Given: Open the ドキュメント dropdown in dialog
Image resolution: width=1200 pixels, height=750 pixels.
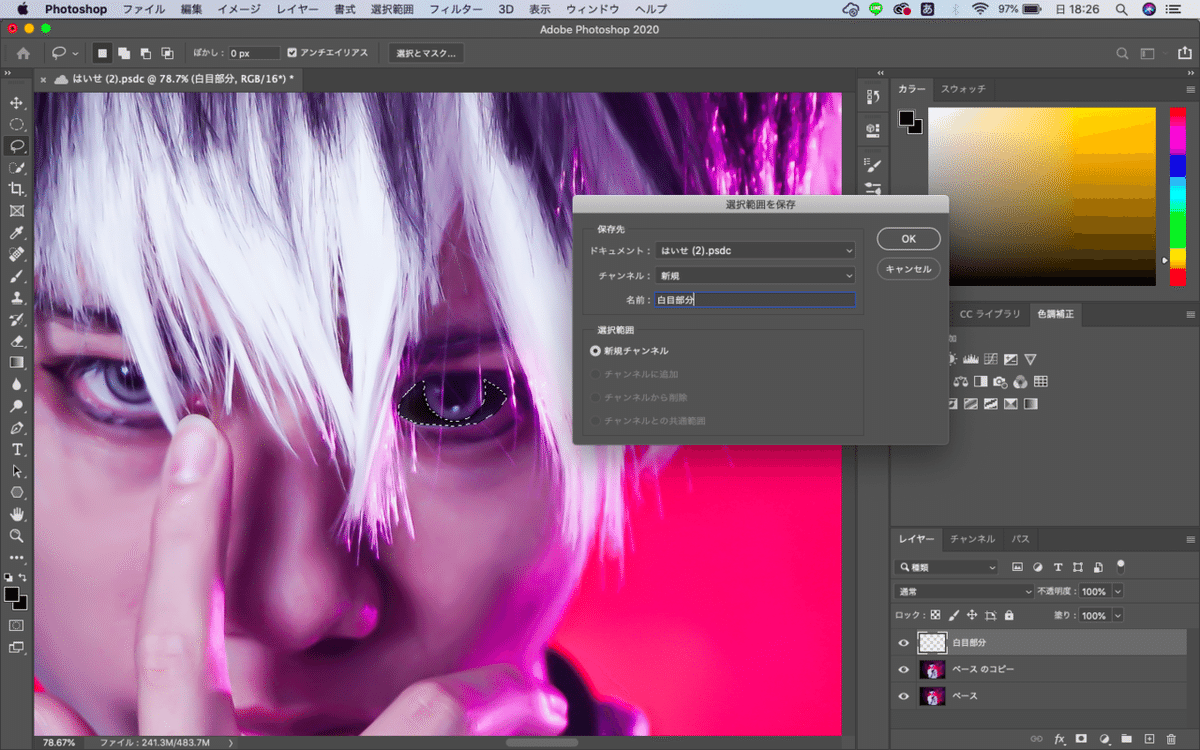Looking at the screenshot, I should tap(755, 251).
